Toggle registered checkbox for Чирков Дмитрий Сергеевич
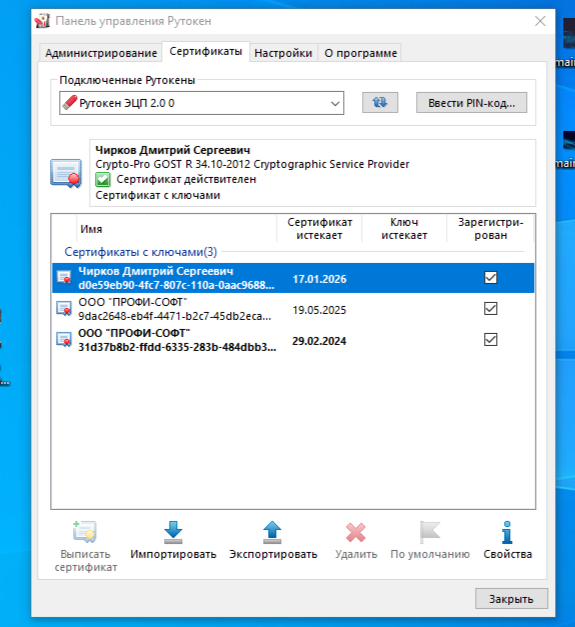Screen dimensions: 575x627 [491, 278]
